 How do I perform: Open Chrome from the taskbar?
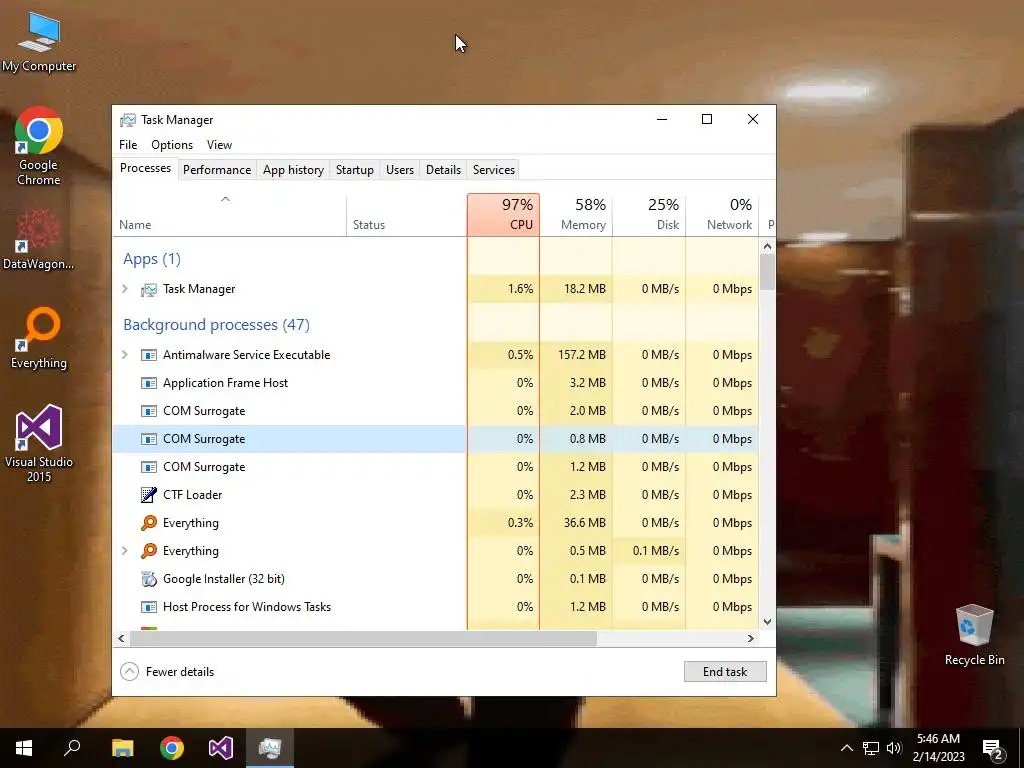(172, 748)
